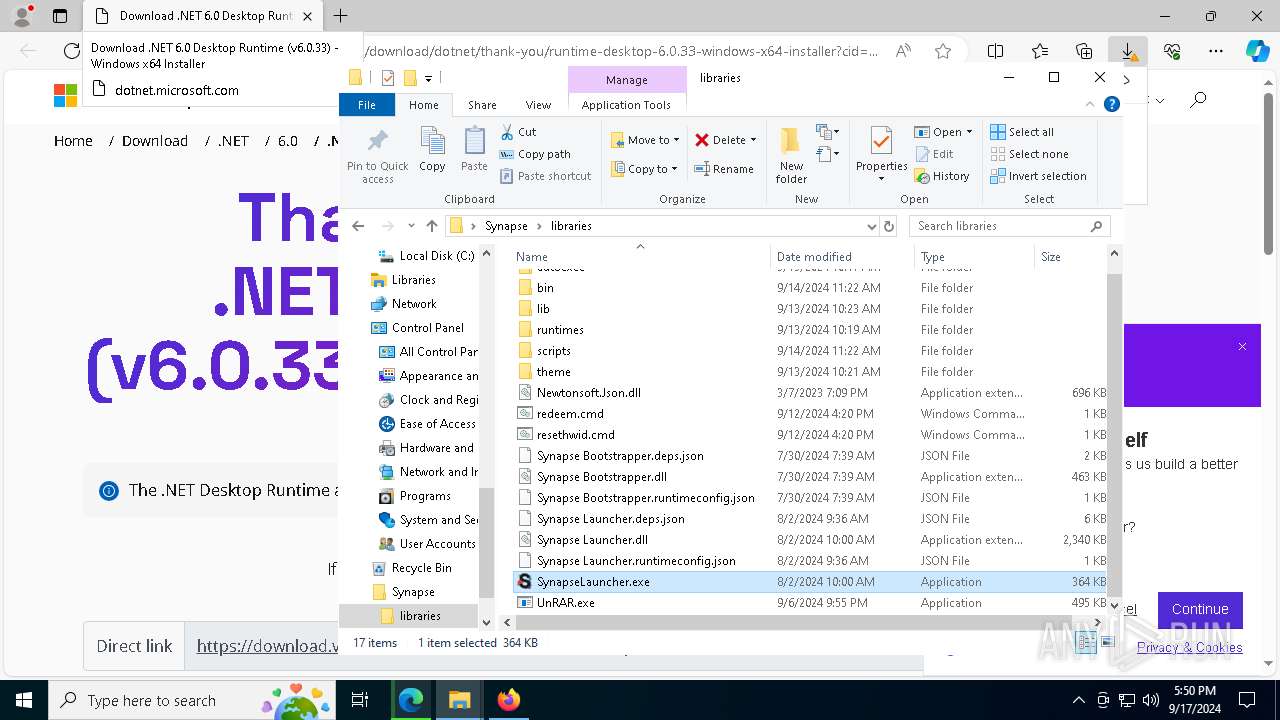This screenshot has width=1280, height=720.
Task: Open Firefox from the taskbar
Action: click(x=509, y=700)
